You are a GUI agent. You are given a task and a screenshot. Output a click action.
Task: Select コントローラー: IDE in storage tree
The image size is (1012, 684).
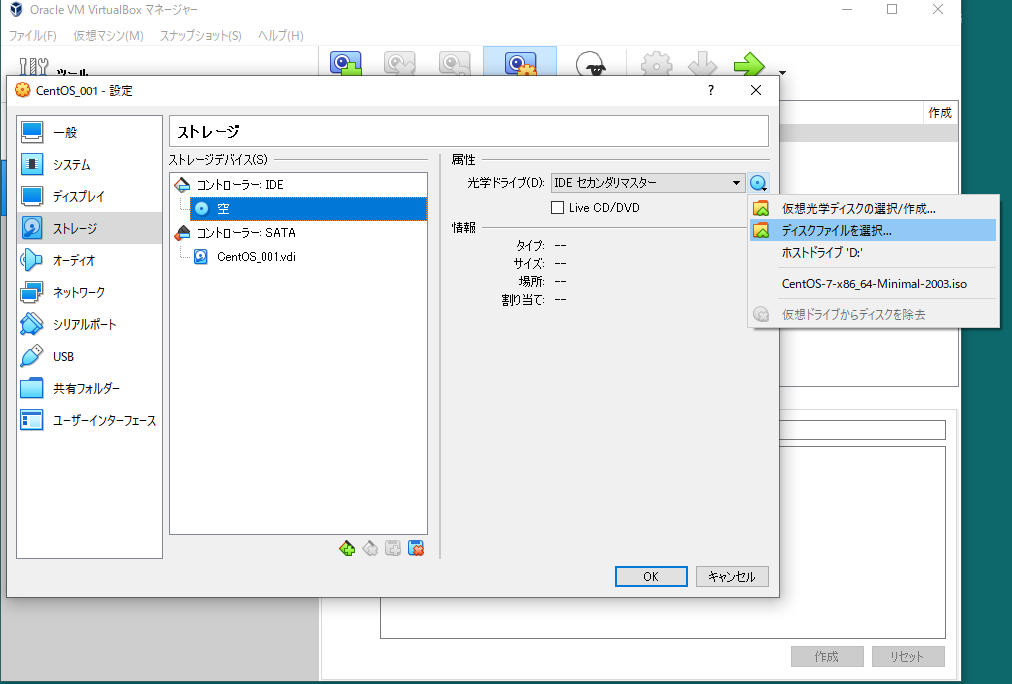click(240, 185)
